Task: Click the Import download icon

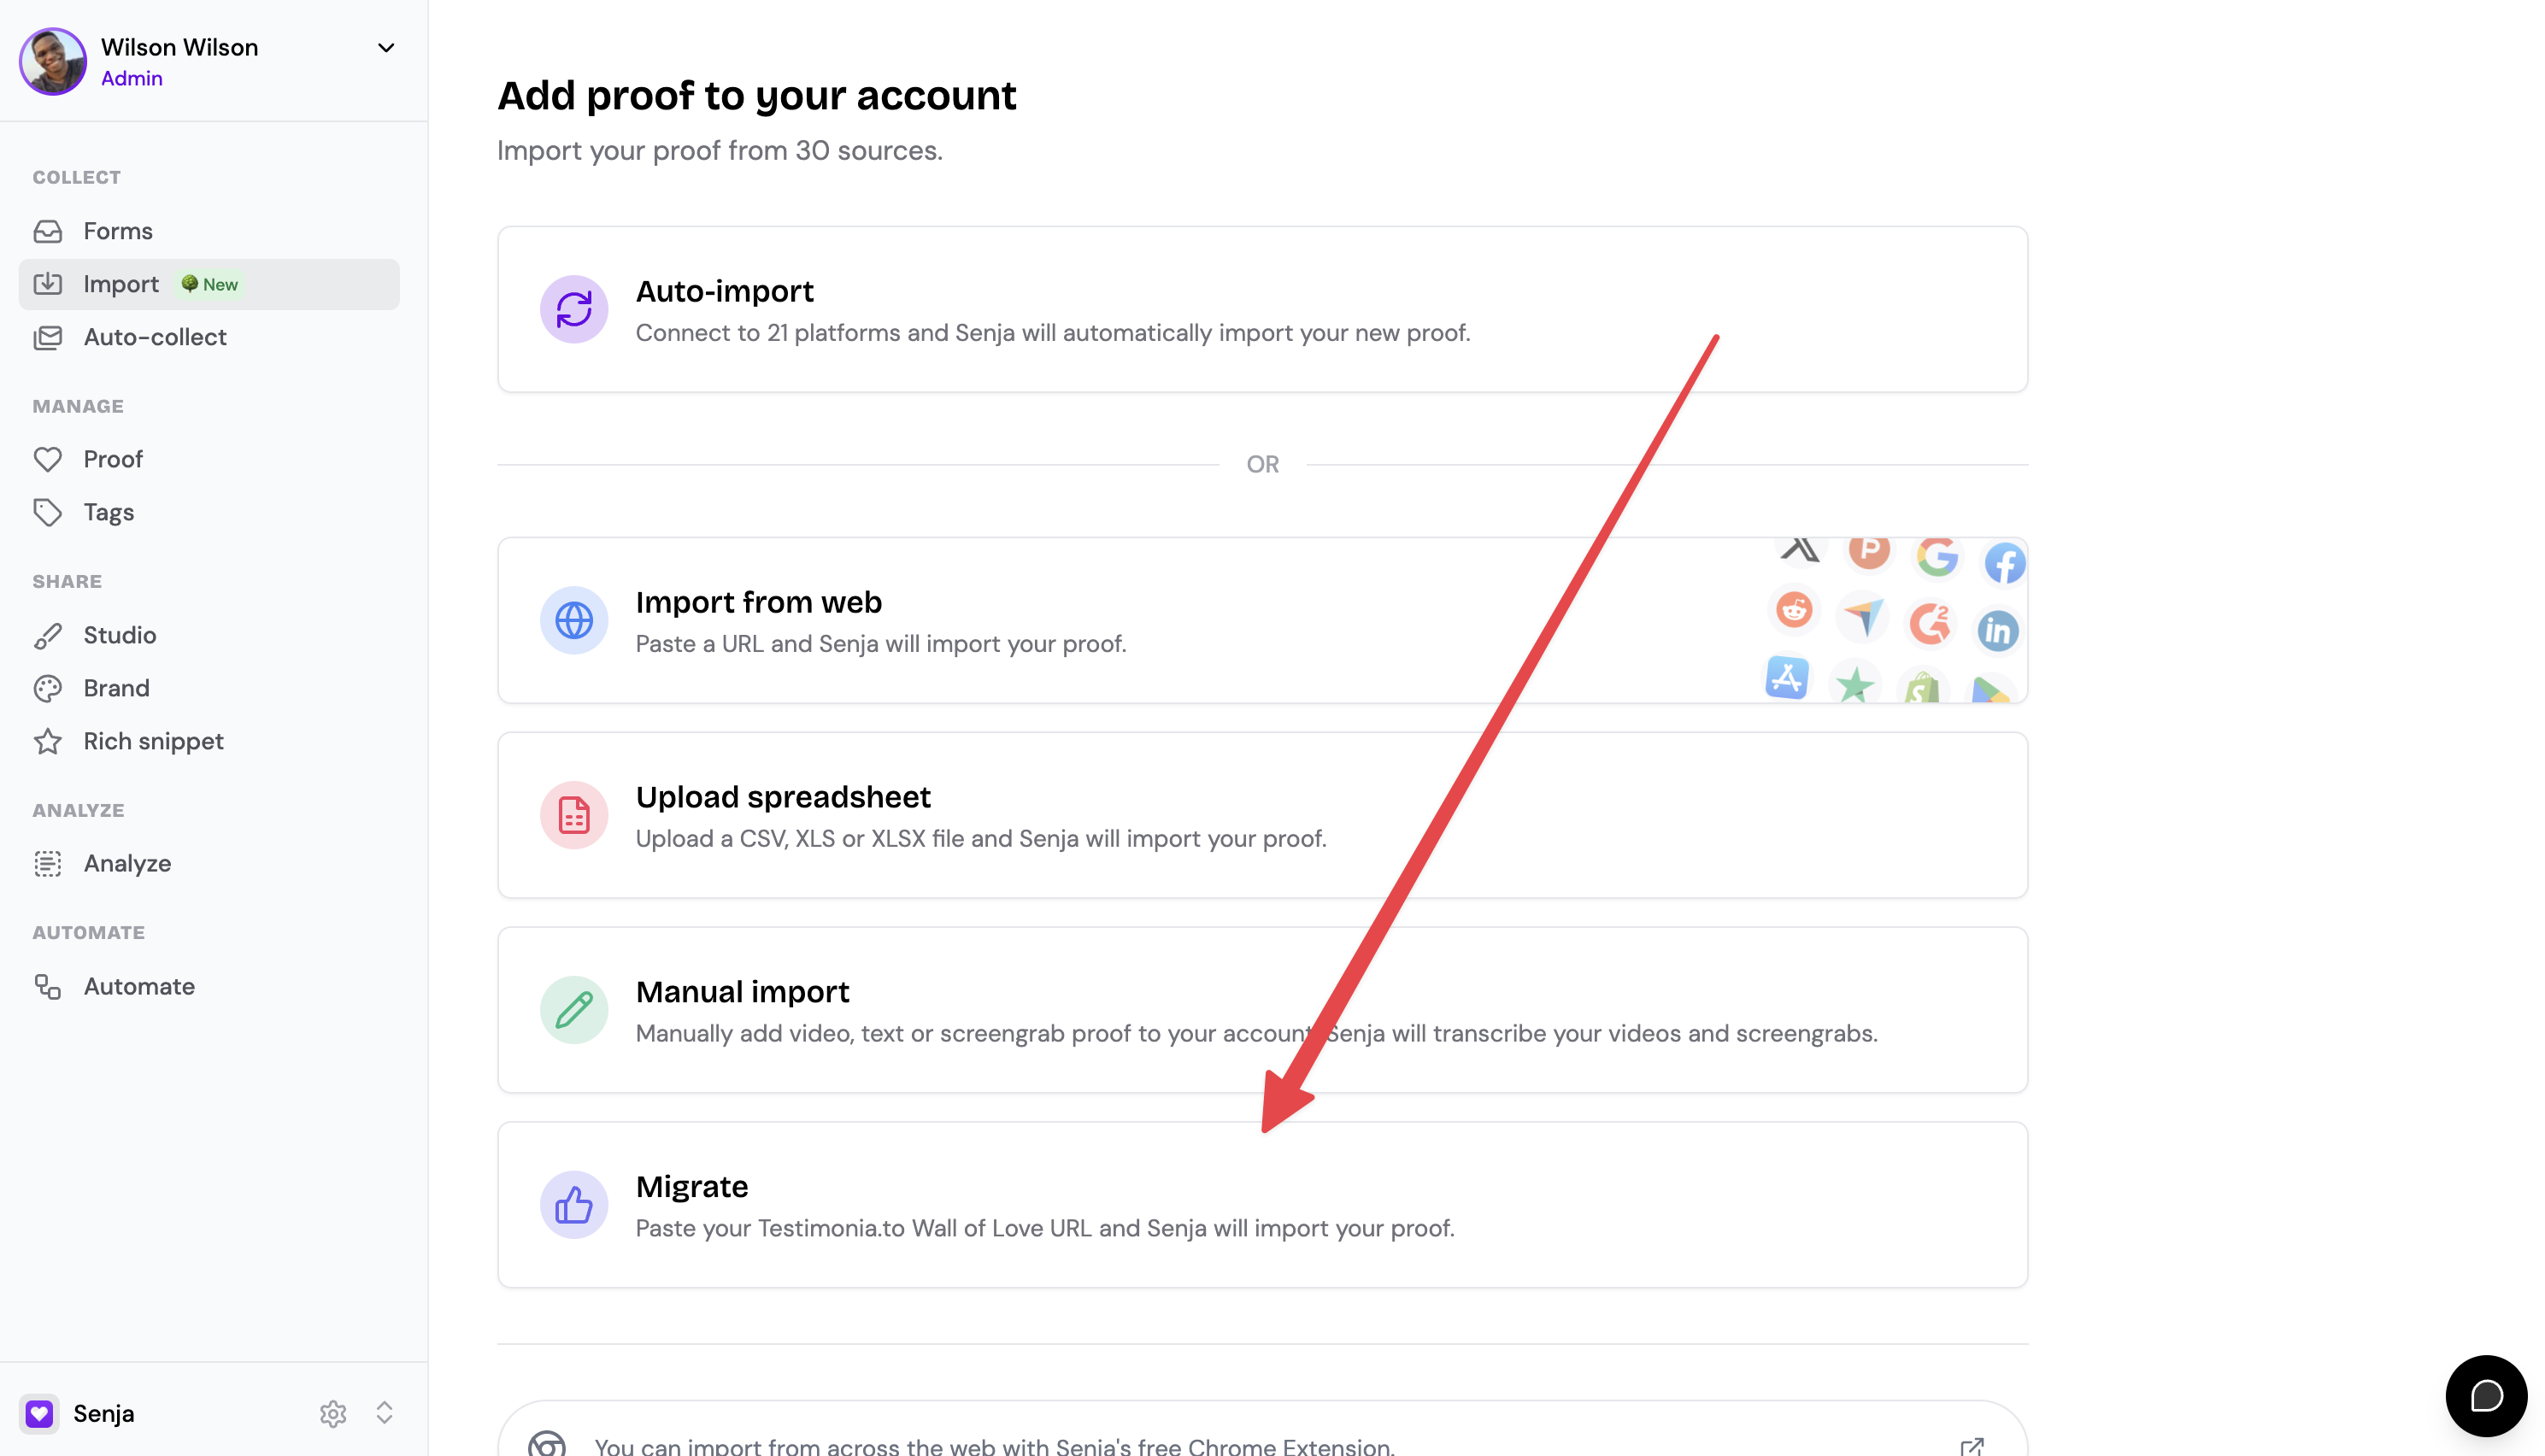Action: (x=48, y=284)
